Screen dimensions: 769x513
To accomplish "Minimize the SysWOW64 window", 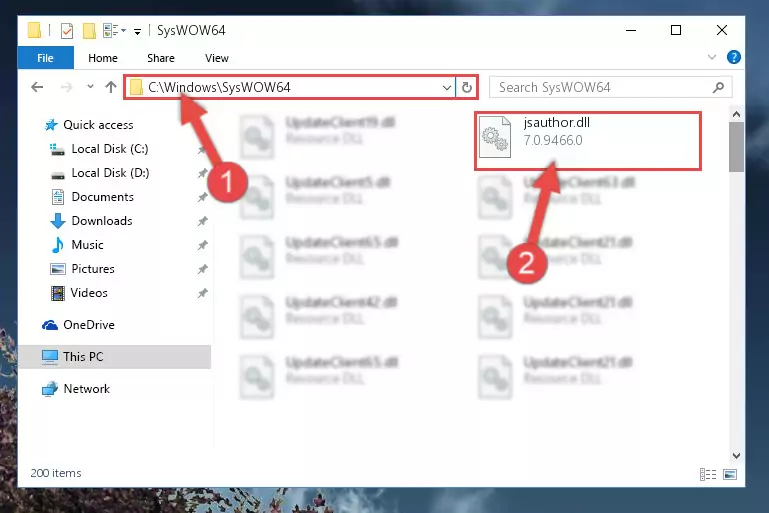I will 631,30.
